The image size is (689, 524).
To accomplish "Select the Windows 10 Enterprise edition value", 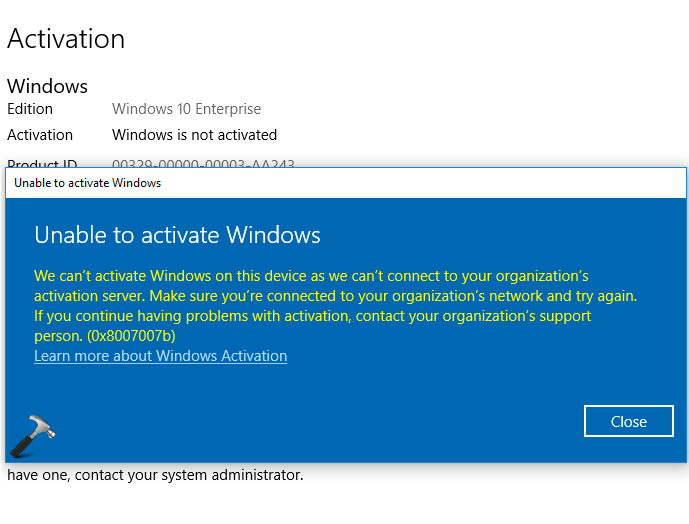I will coord(186,109).
